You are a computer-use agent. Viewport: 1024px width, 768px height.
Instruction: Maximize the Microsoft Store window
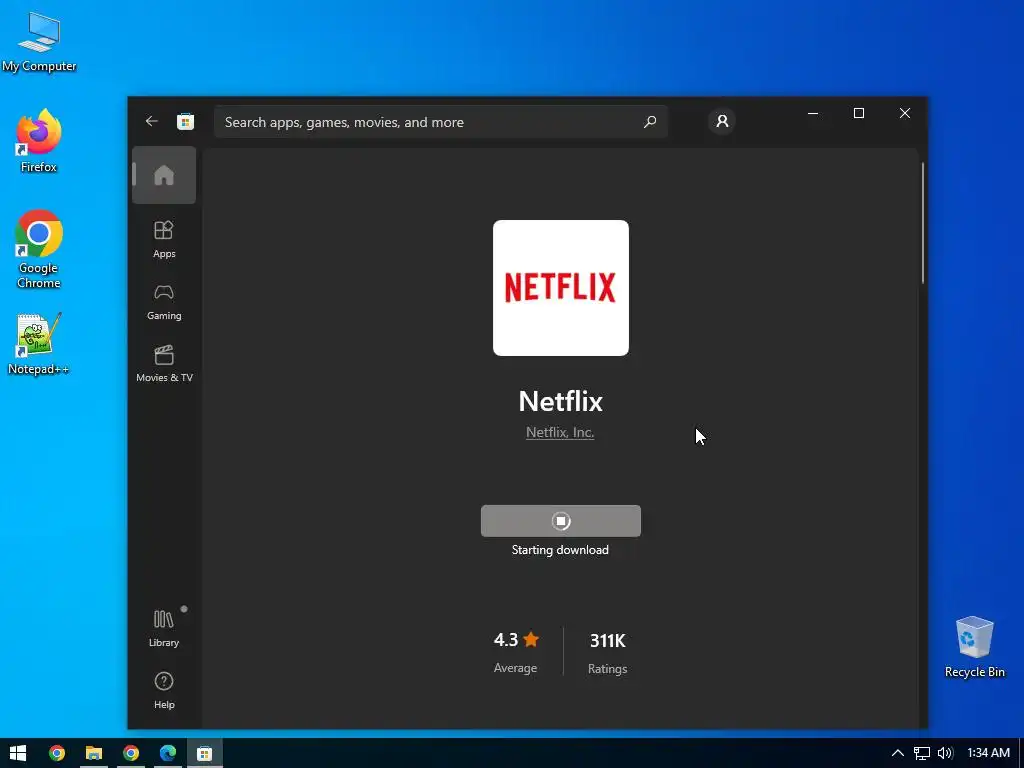(859, 114)
